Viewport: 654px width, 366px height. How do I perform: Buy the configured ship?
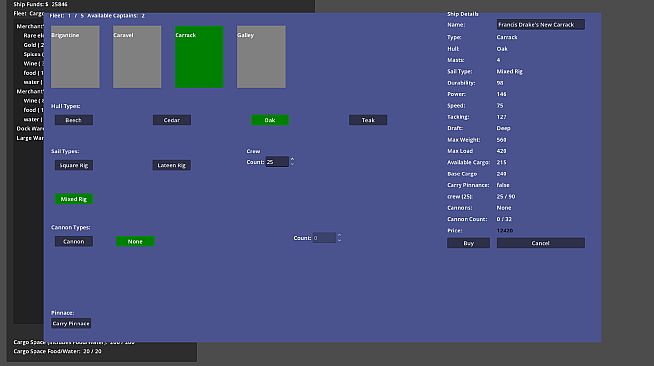click(468, 243)
